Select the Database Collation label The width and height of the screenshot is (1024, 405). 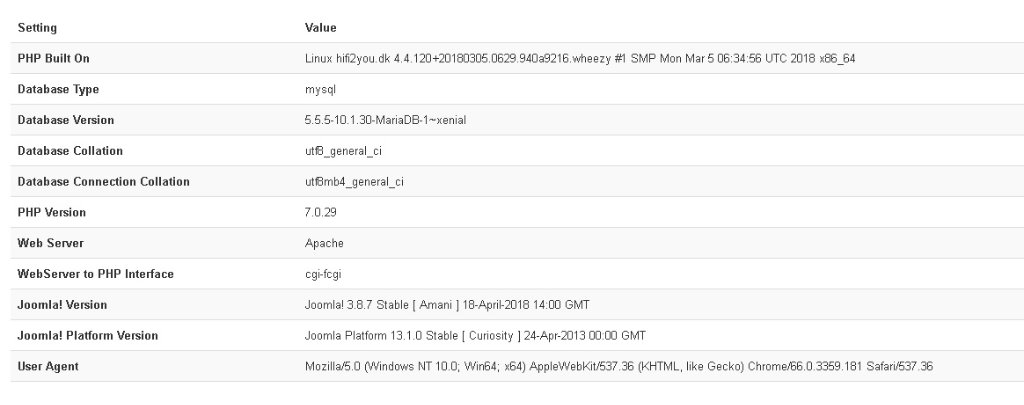tap(70, 151)
